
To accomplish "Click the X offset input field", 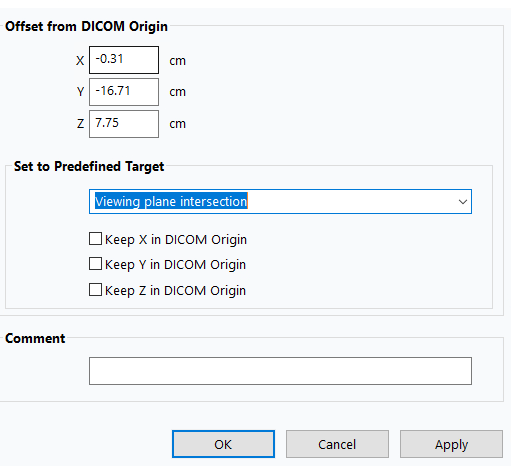I will pos(124,60).
